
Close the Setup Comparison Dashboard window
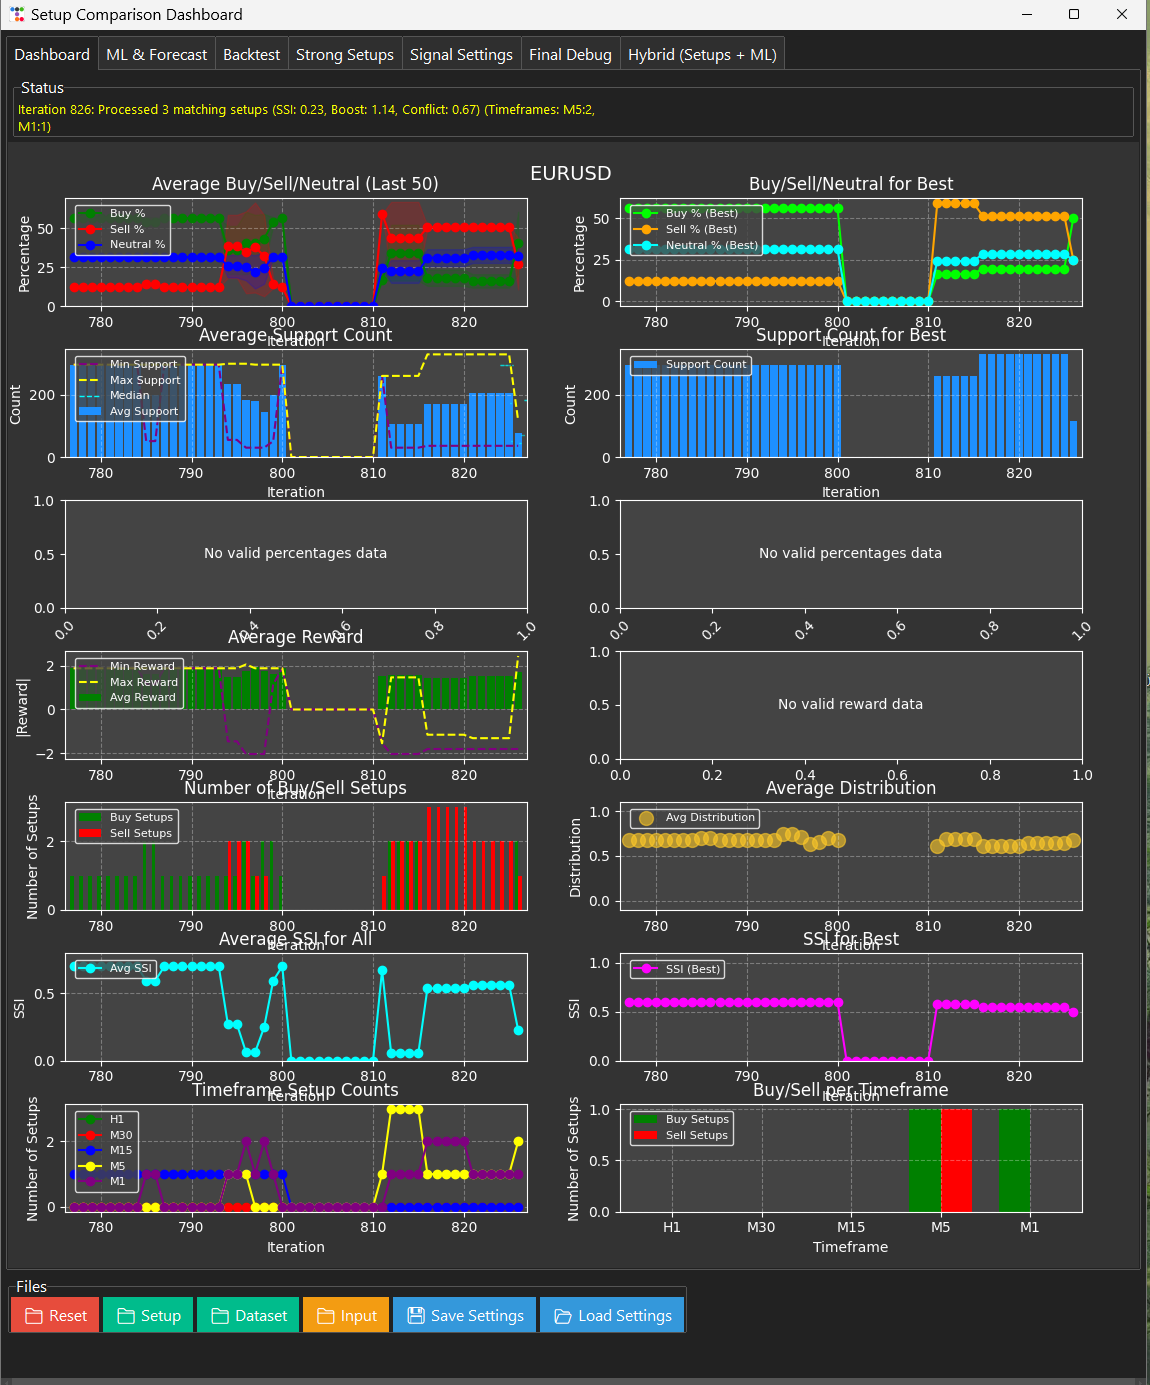1122,14
